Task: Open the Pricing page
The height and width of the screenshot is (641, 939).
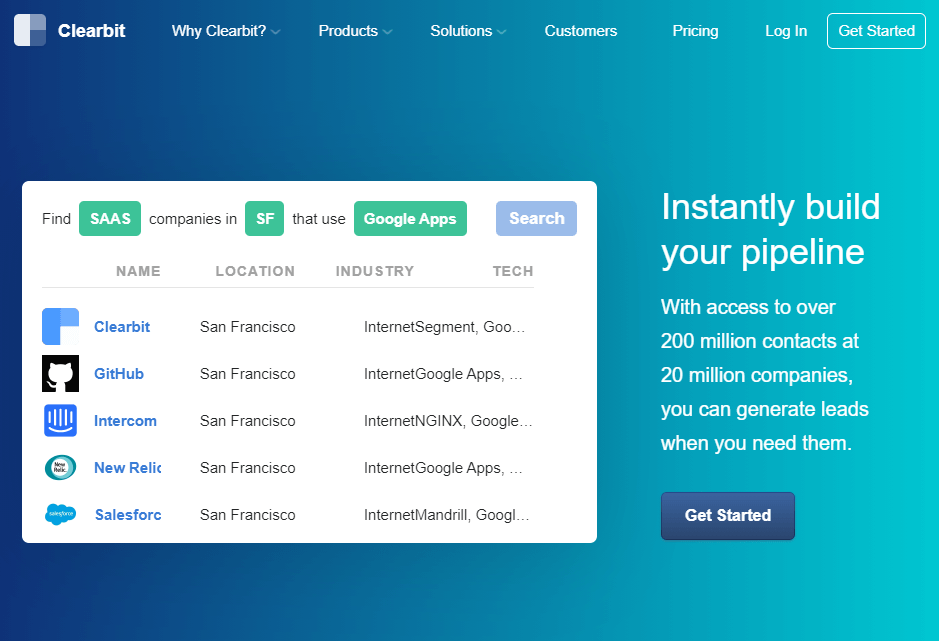Action: (x=695, y=31)
